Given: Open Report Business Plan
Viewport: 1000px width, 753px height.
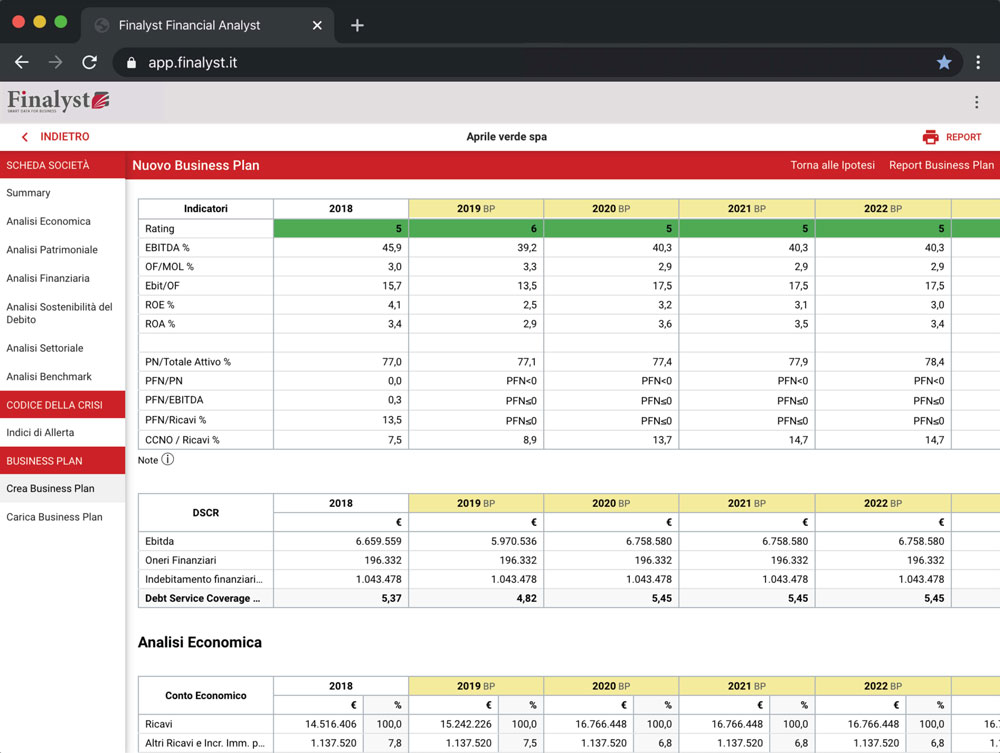Looking at the screenshot, I should click(x=941, y=165).
